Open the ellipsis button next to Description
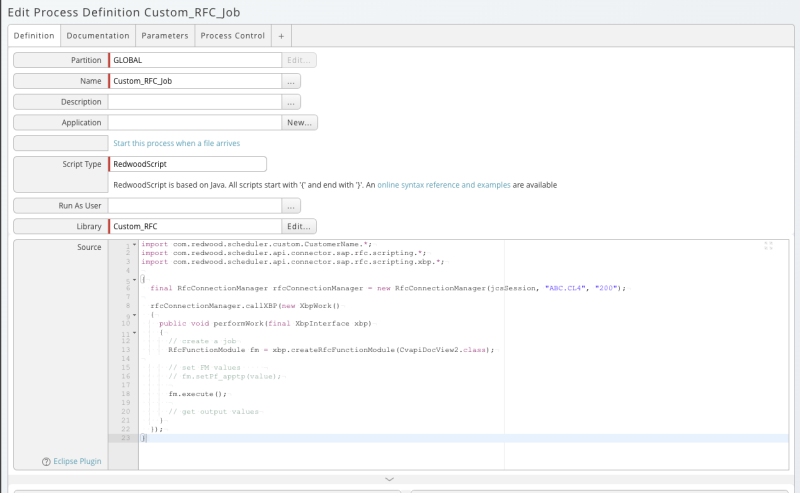This screenshot has height=493, width=800. tap(291, 102)
